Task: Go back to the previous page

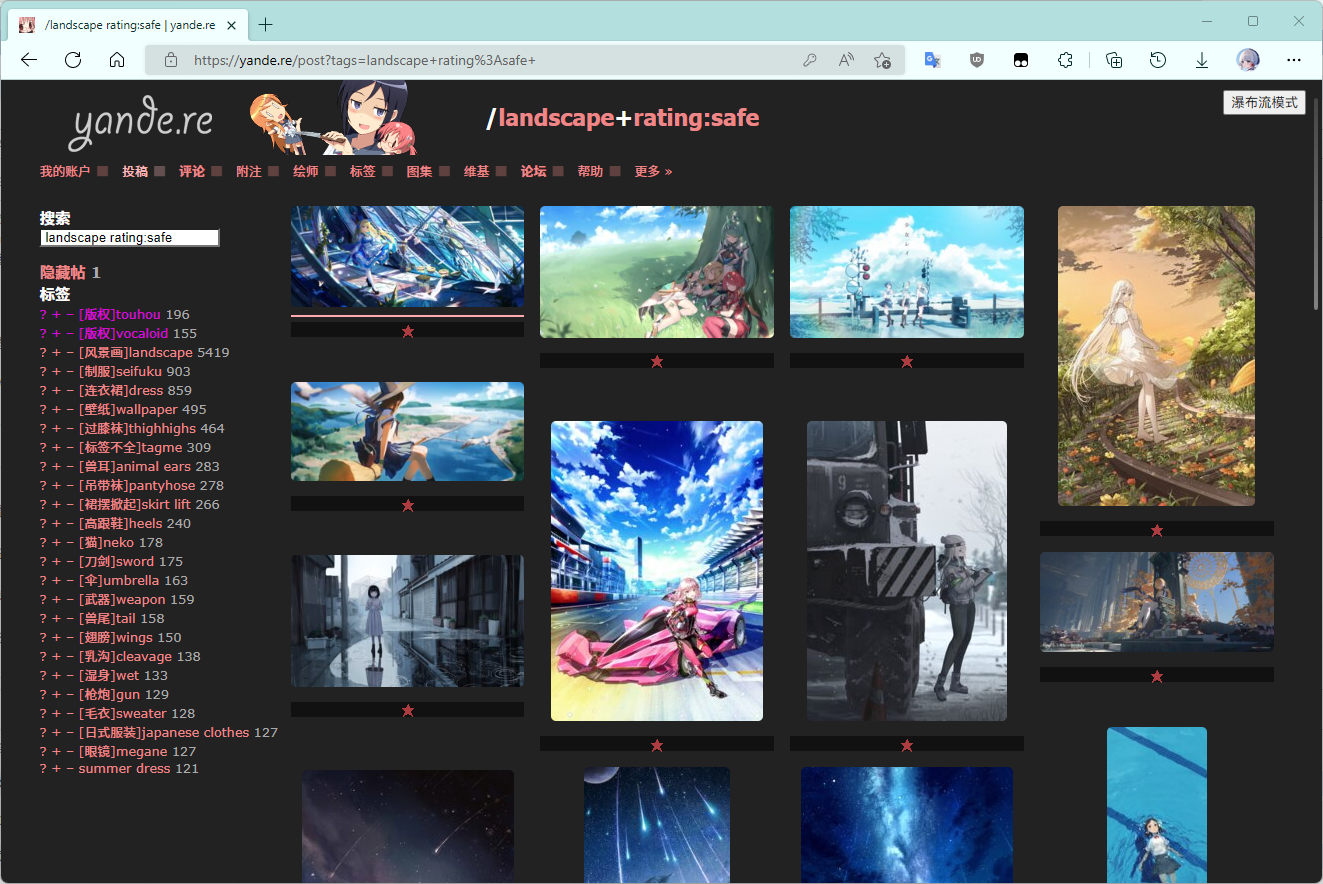Action: click(29, 60)
